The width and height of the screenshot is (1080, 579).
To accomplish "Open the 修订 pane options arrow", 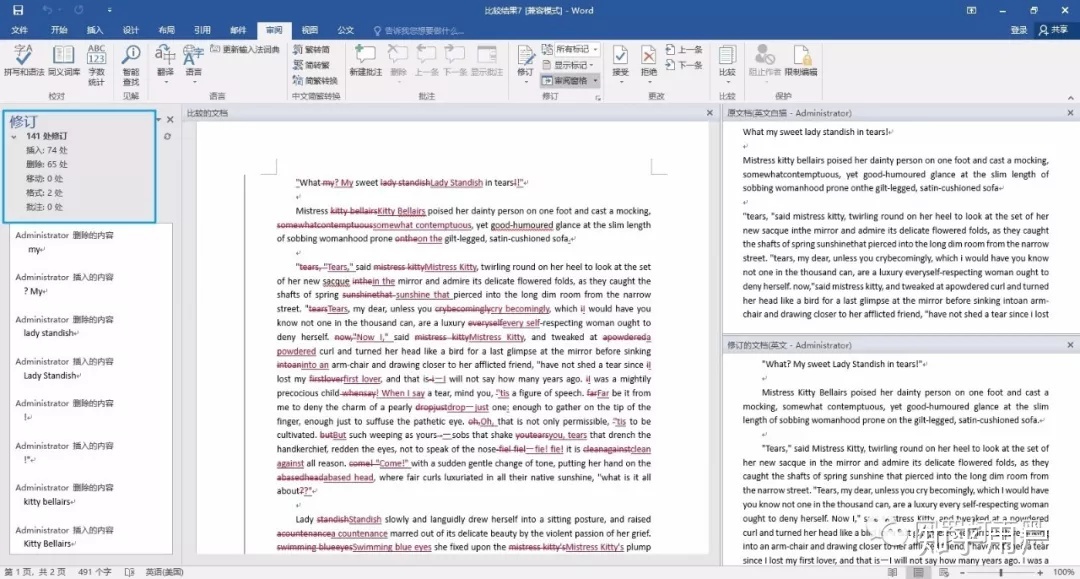I will tap(158, 120).
